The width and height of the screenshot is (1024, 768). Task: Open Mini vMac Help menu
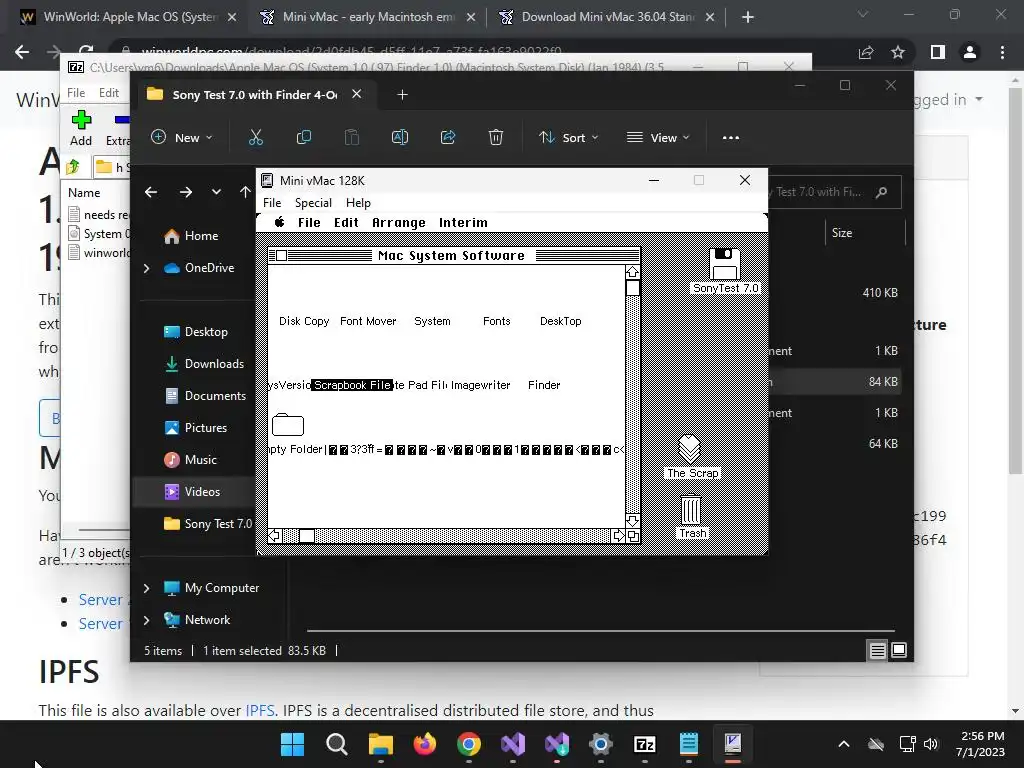click(358, 202)
